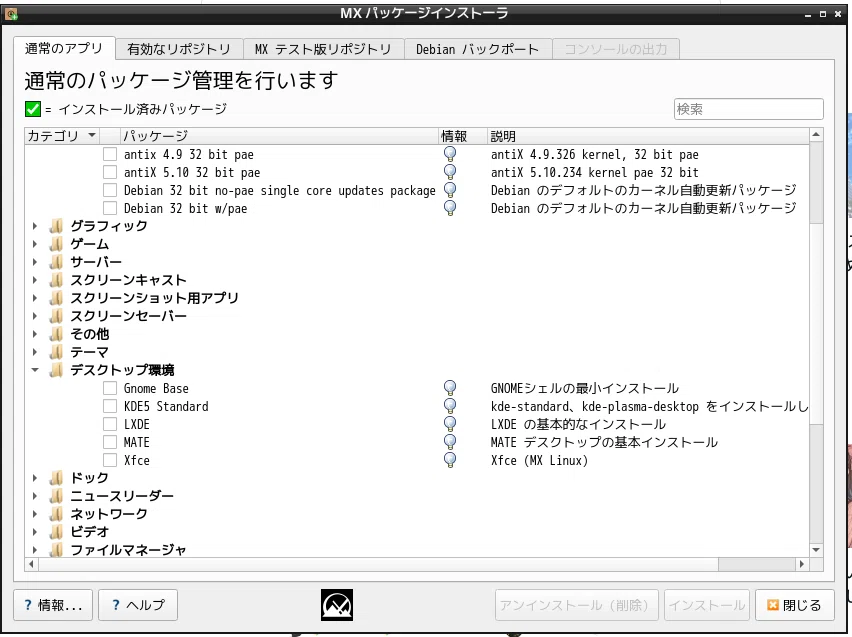
Task: Click info bulb for antix 4.9 32 bit pae
Action: pyautogui.click(x=450, y=154)
